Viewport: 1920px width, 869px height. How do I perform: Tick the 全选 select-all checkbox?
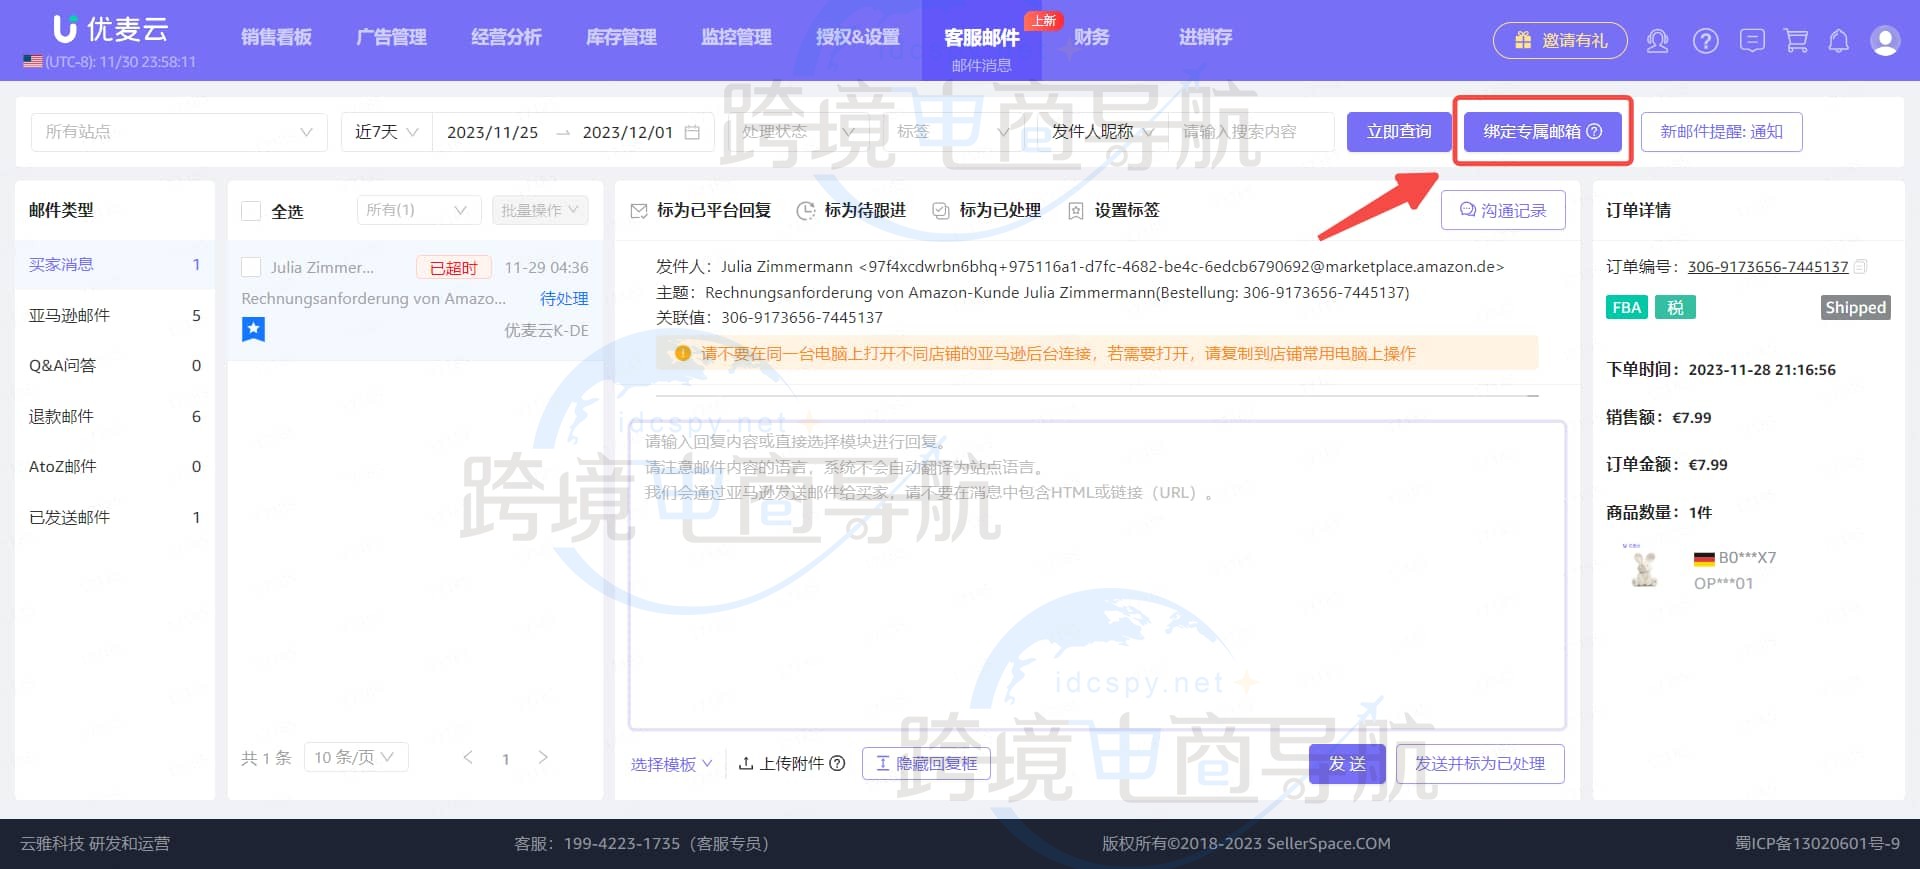pos(251,211)
